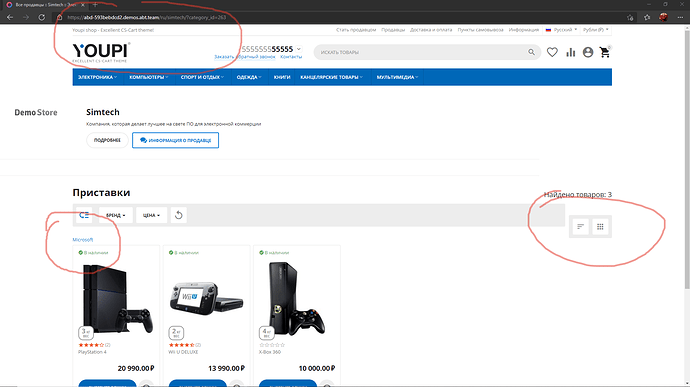Image resolution: width=690 pixels, height=387 pixels.
Task: Open the Пункты самовывоза link
Action: (480, 30)
